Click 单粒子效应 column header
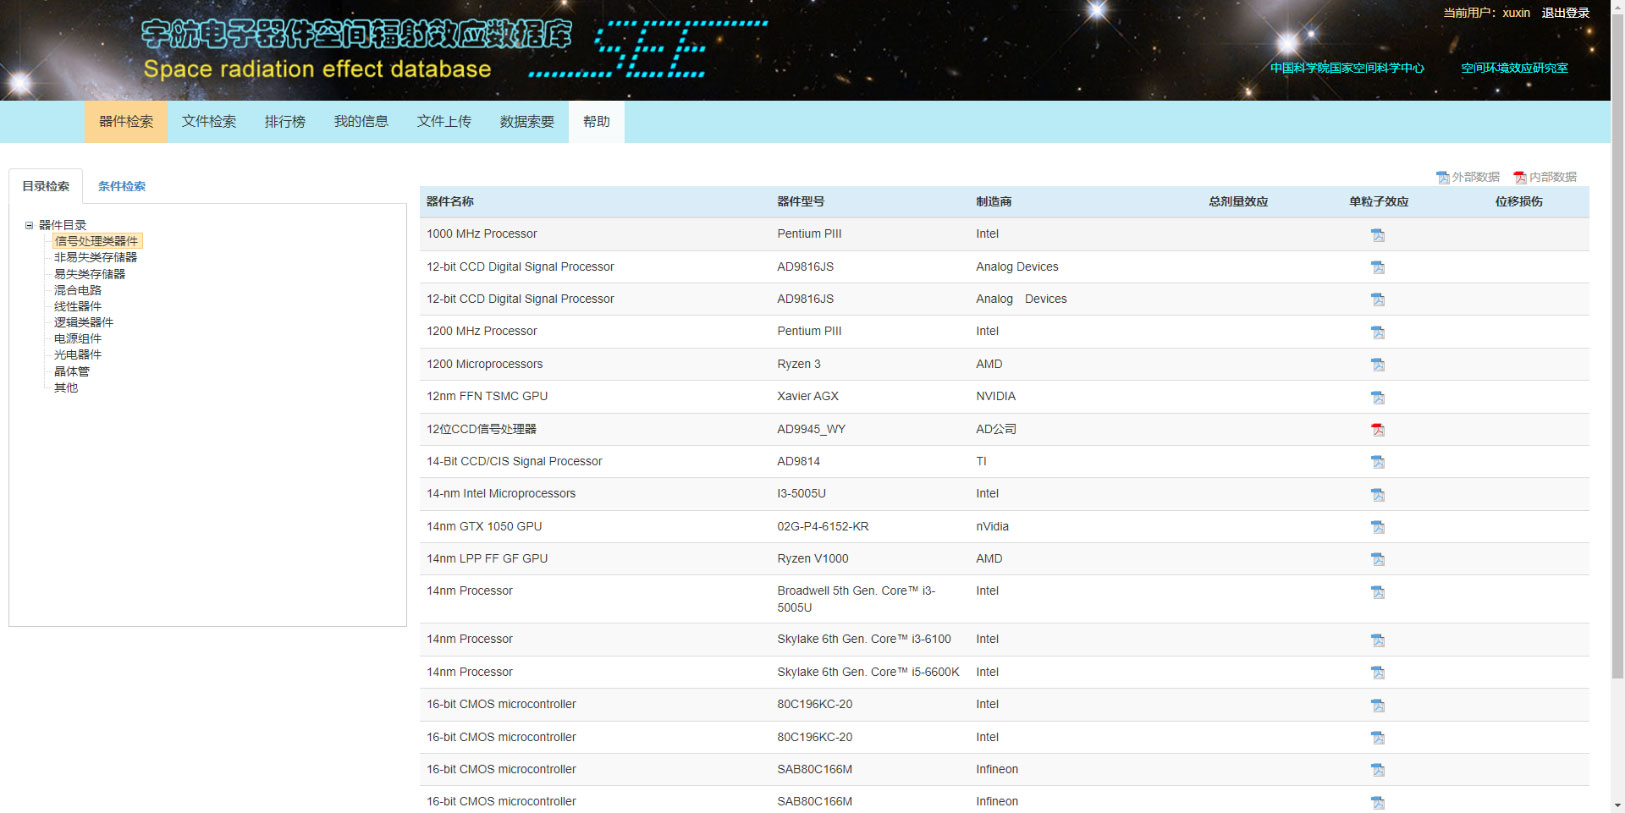Image resolution: width=1625 pixels, height=813 pixels. tap(1378, 202)
